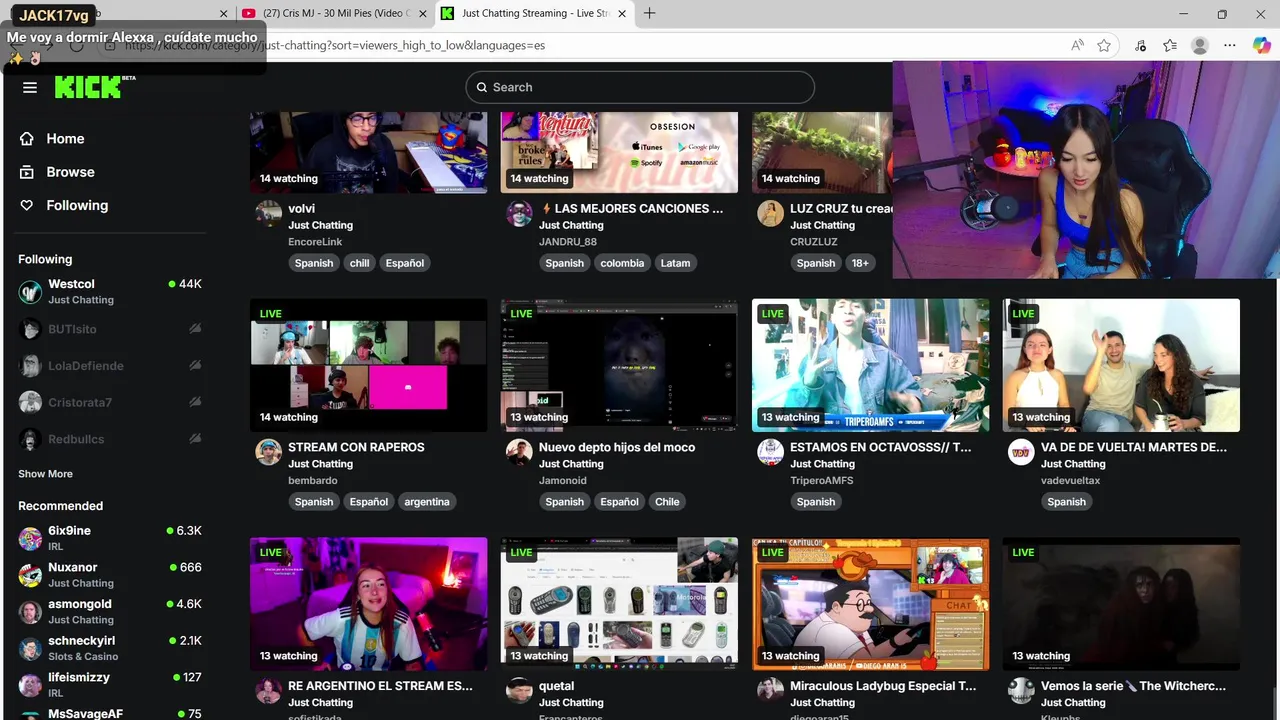Image resolution: width=1280 pixels, height=720 pixels.
Task: Click Jamonoid streamer avatar
Action: click(x=519, y=452)
